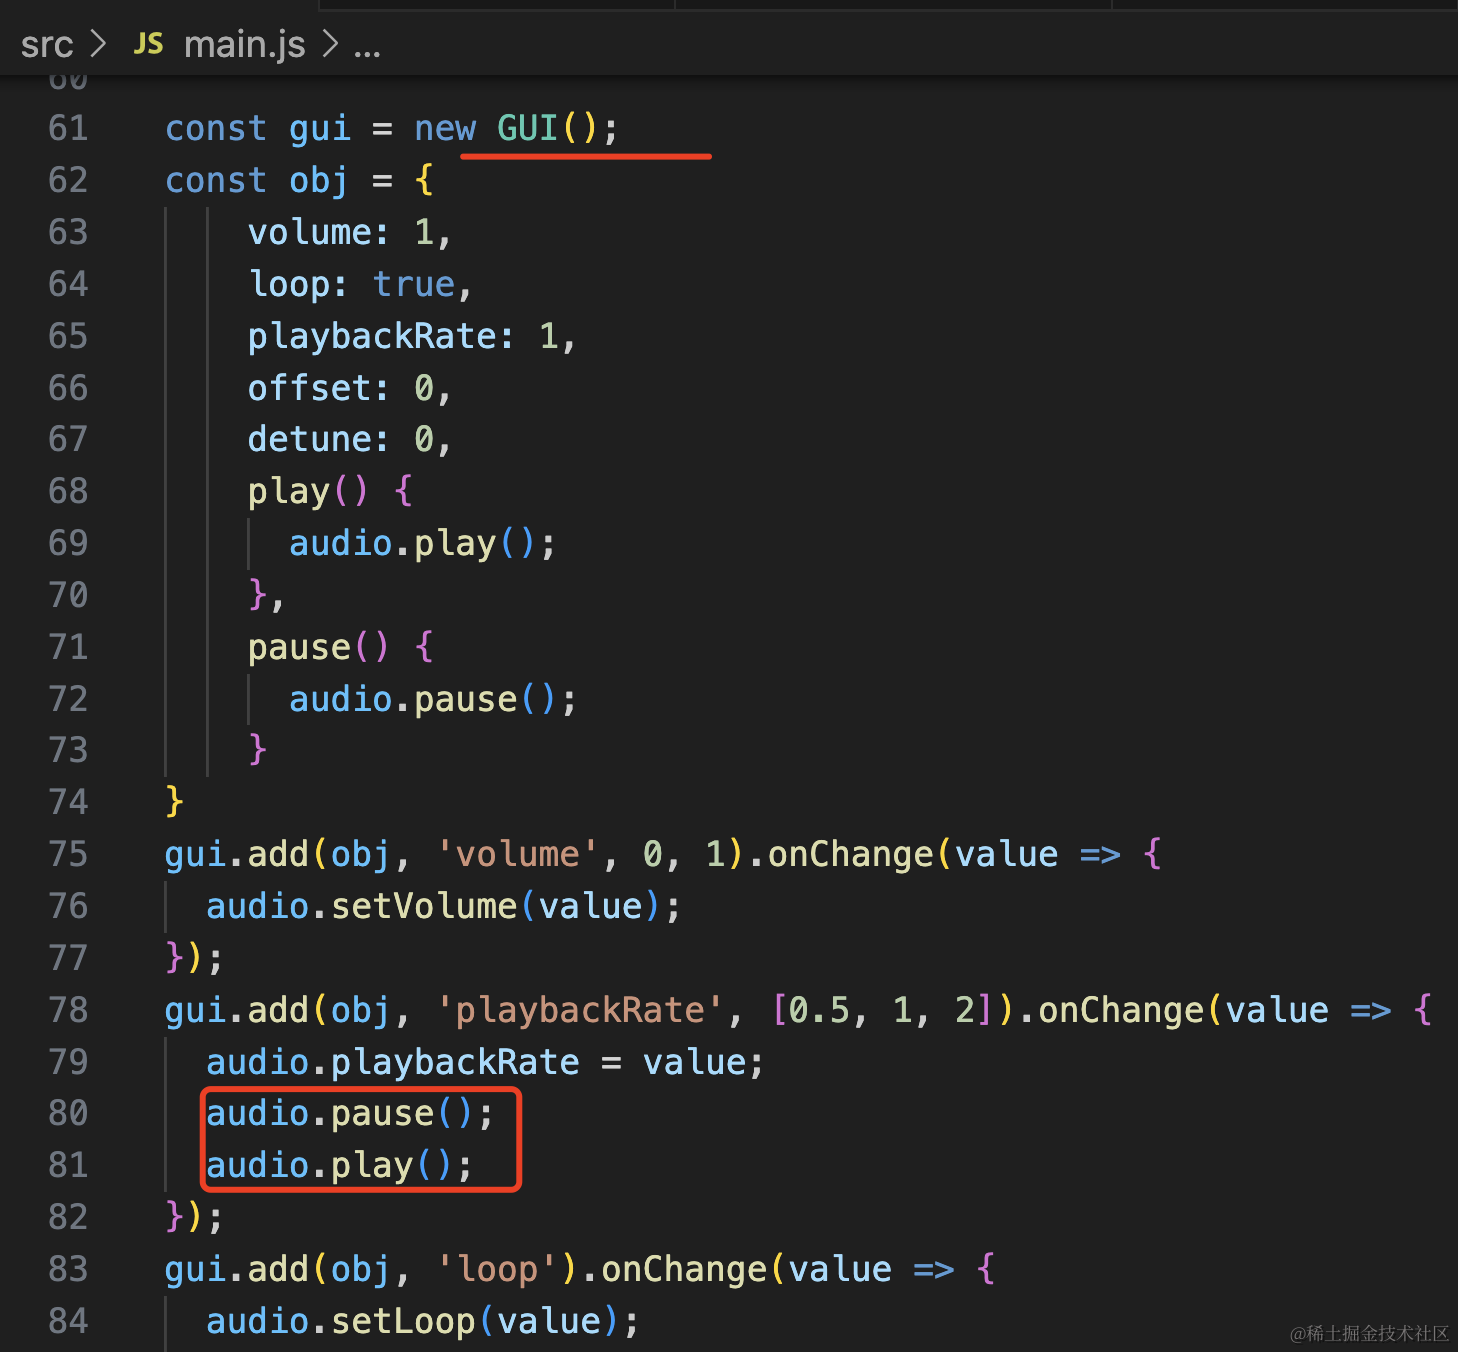The image size is (1458, 1352).
Task: Click 'audio.pause();' on line 80
Action: click(x=350, y=1113)
